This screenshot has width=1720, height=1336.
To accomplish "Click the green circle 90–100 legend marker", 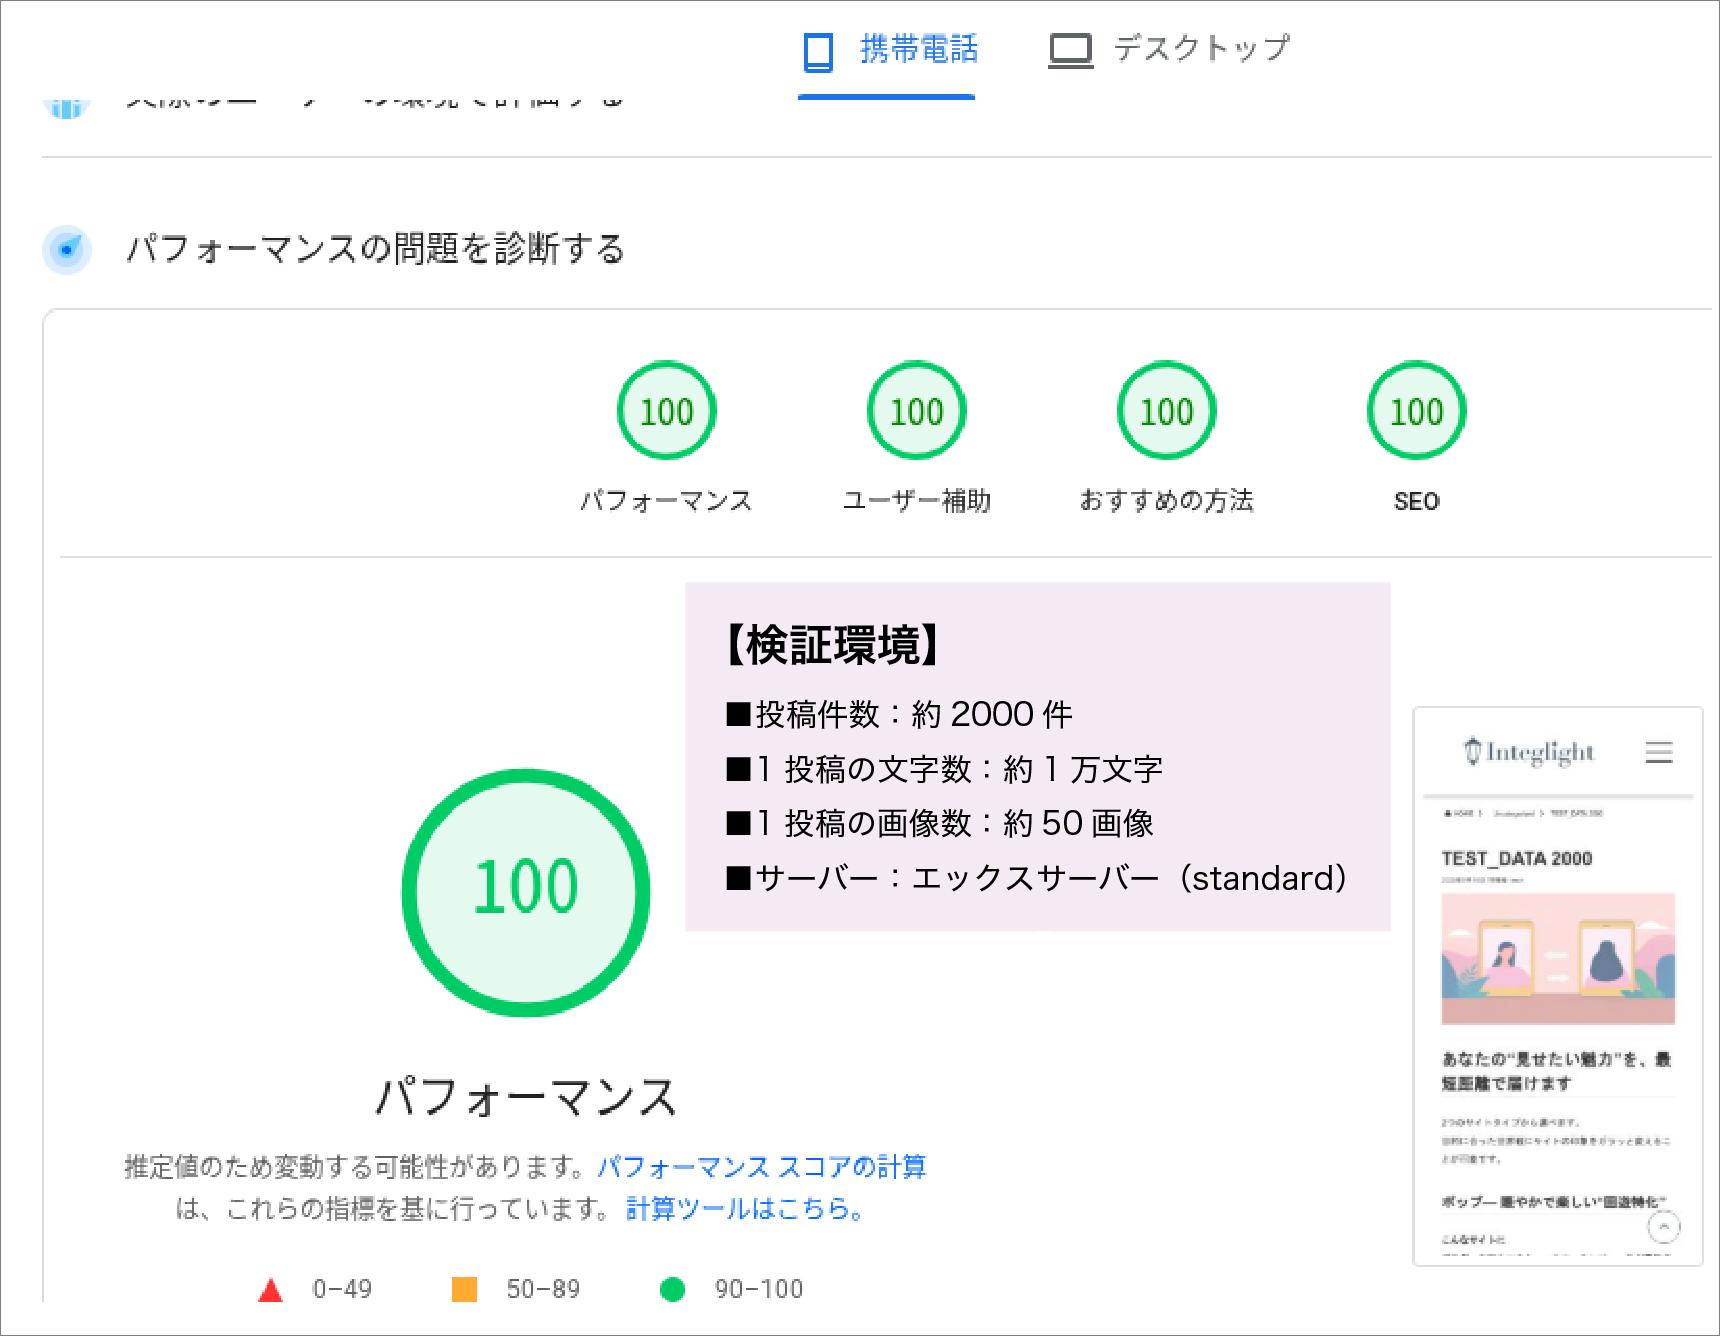I will (673, 1289).
